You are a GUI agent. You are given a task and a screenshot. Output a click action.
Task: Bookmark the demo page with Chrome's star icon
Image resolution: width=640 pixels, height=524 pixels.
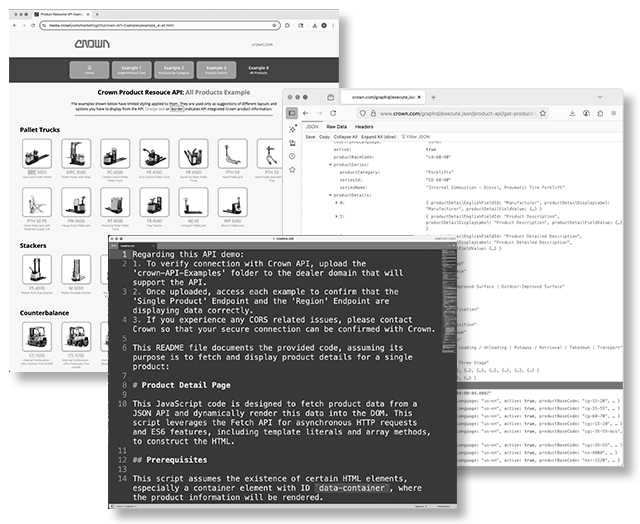274,25
